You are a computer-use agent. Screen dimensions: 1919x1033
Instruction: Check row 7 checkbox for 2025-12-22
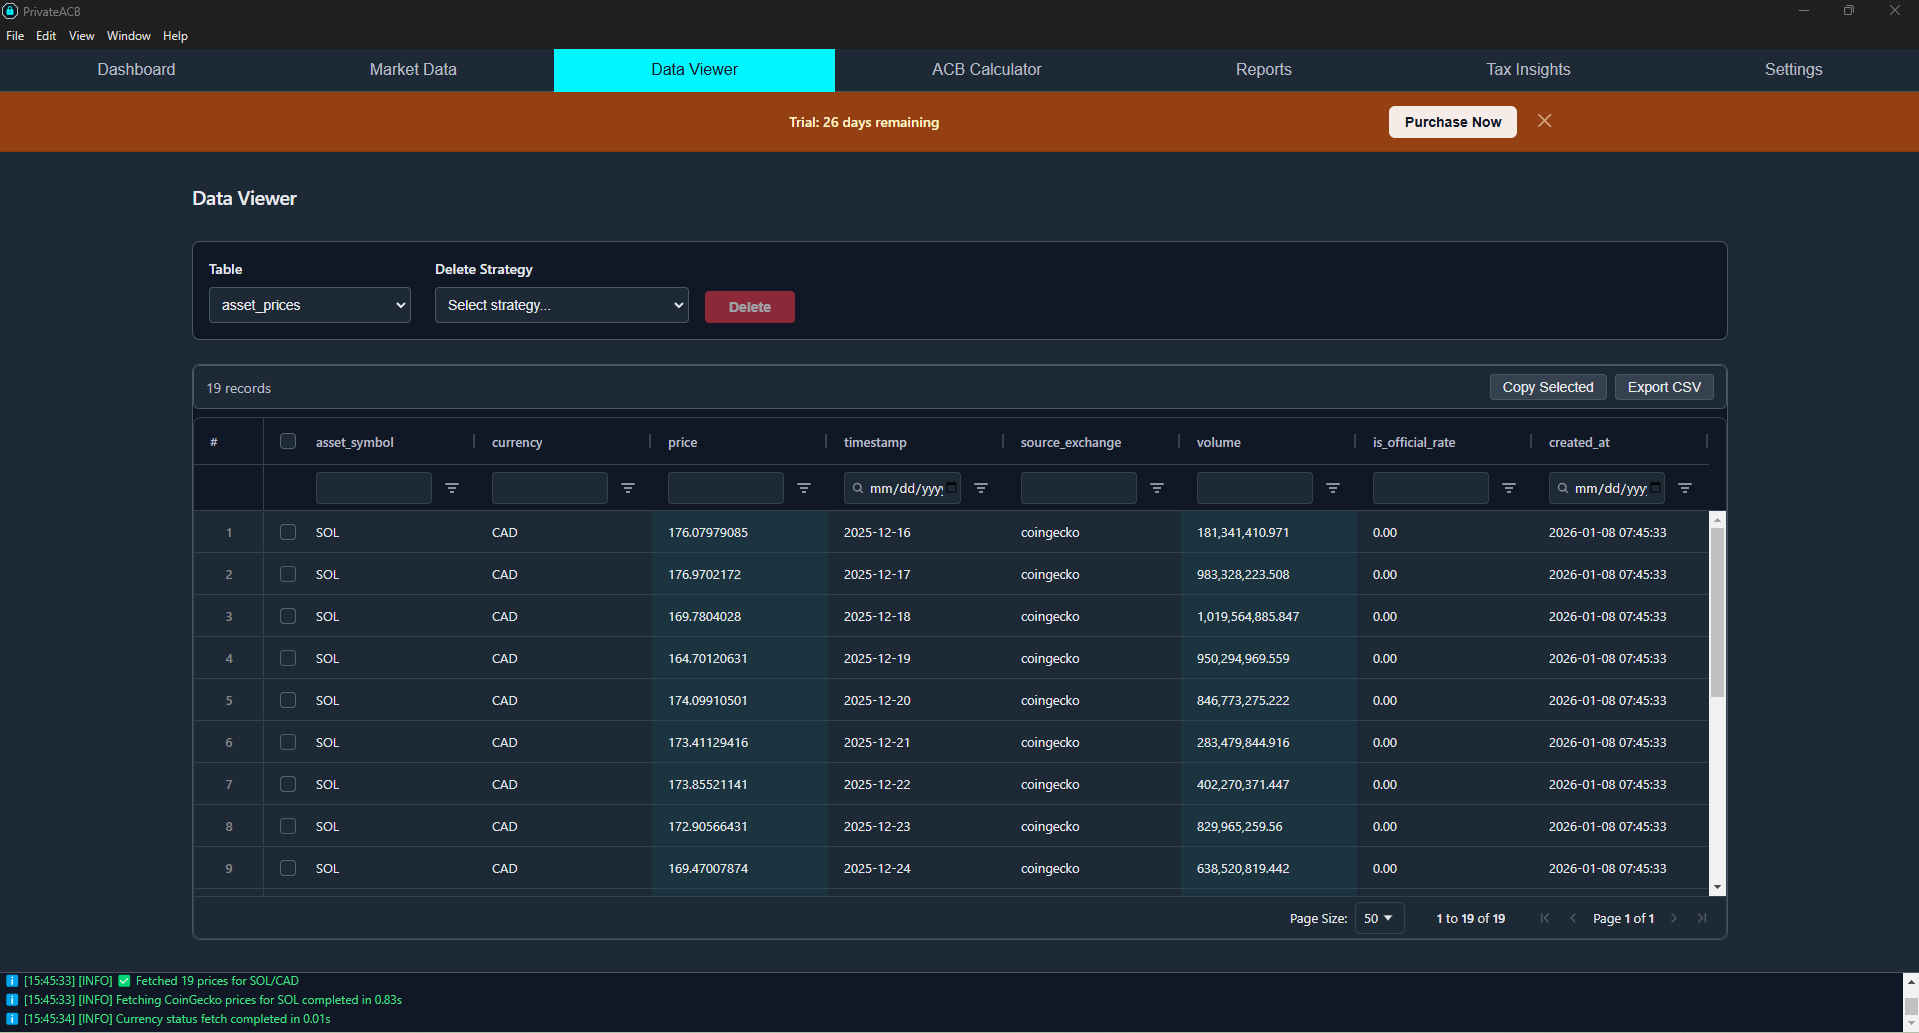pyautogui.click(x=288, y=784)
